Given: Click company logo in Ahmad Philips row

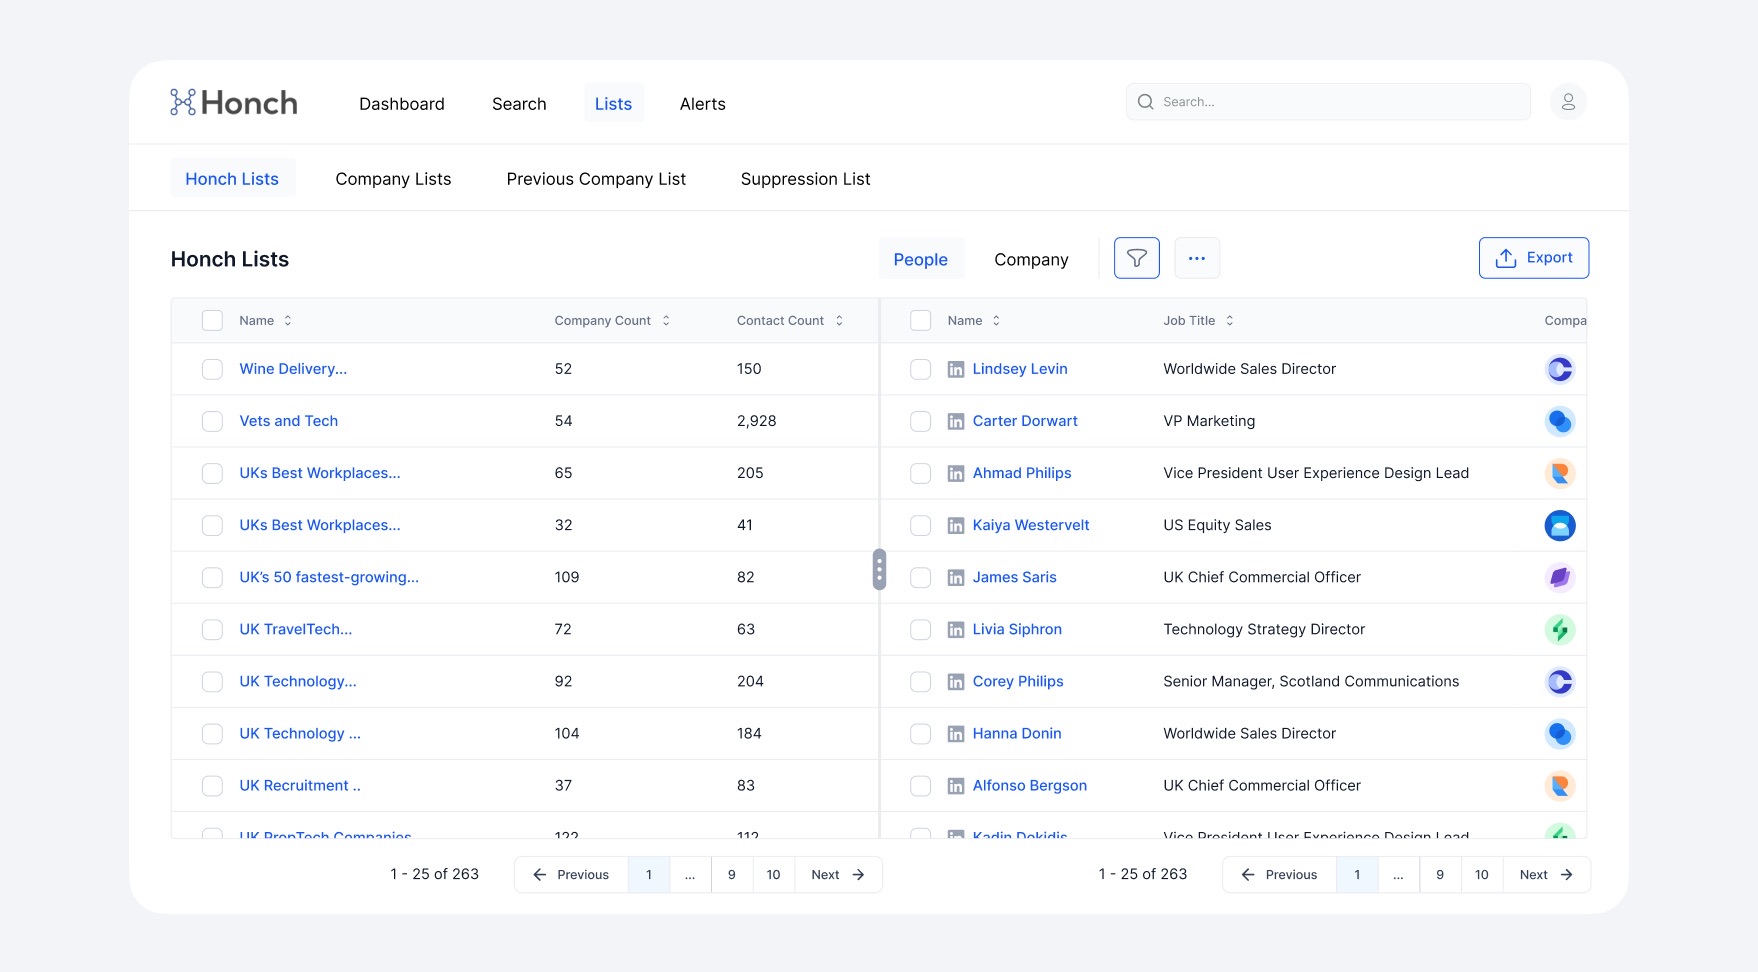Looking at the screenshot, I should click(1560, 473).
